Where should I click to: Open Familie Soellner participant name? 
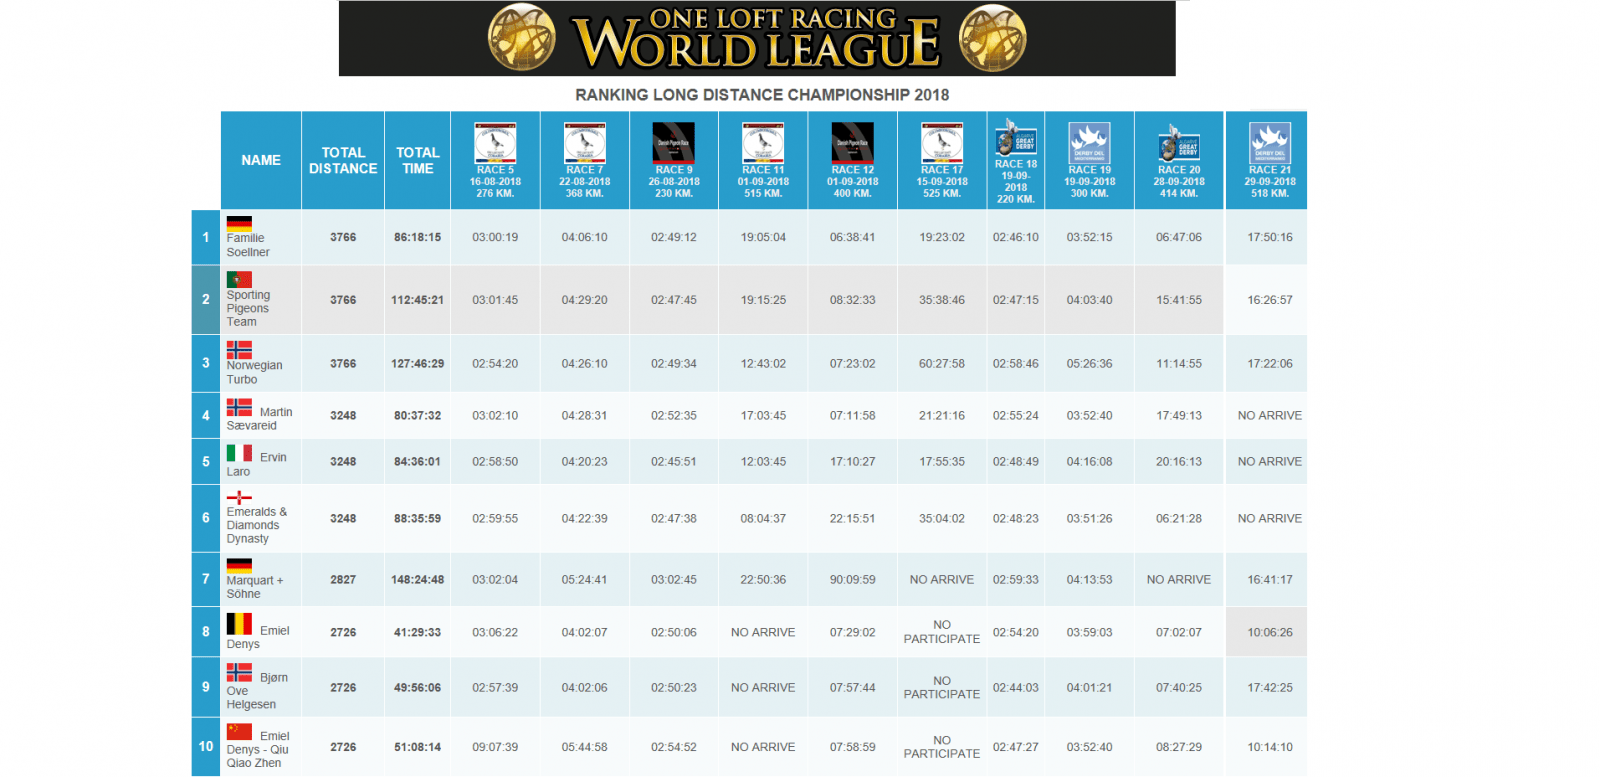pos(247,245)
